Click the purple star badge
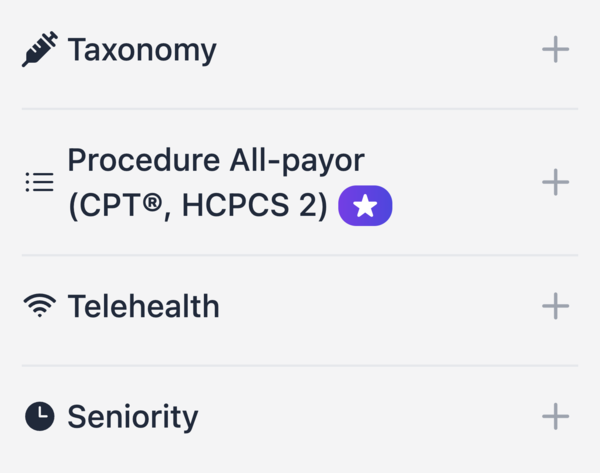600x473 pixels. [365, 207]
